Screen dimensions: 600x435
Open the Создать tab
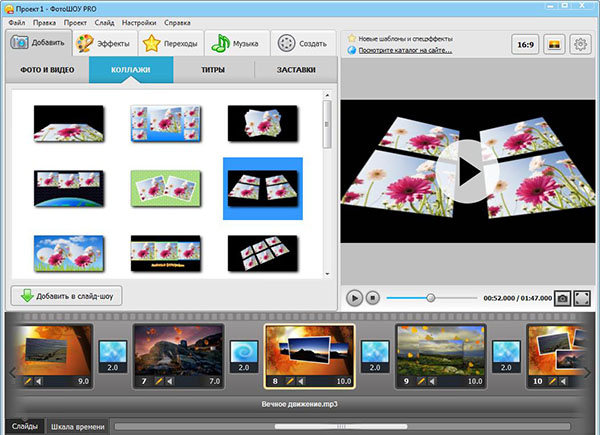pos(303,44)
